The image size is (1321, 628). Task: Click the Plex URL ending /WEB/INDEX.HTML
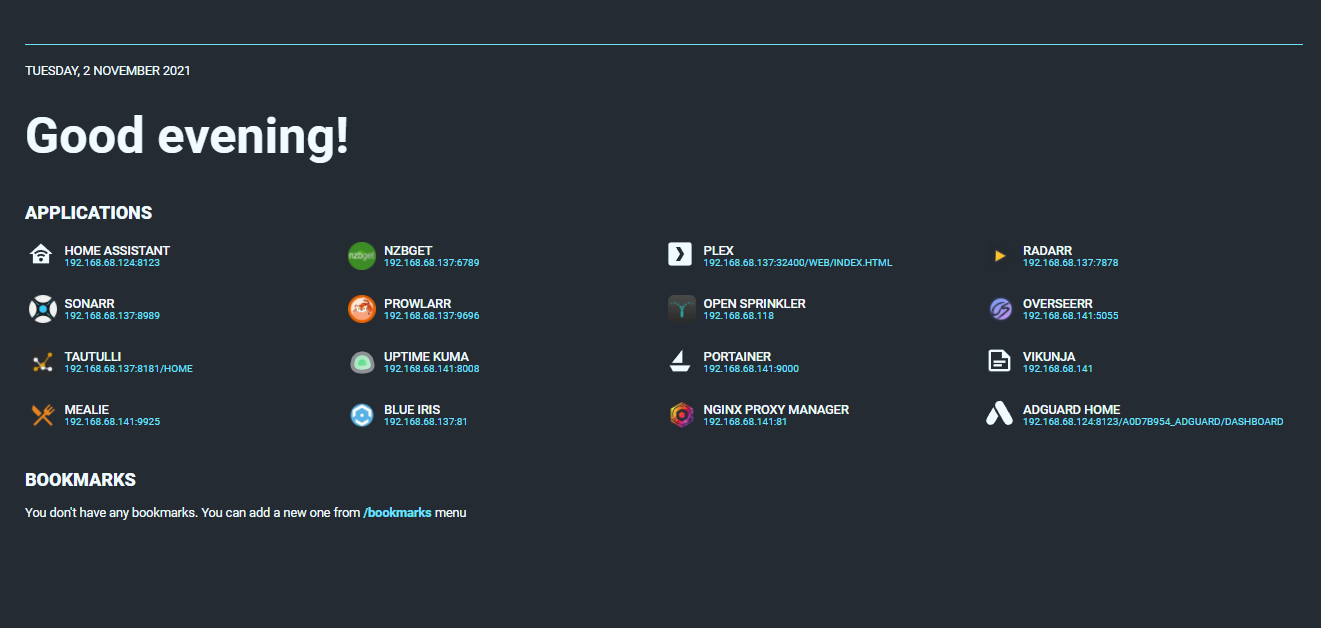(797, 263)
